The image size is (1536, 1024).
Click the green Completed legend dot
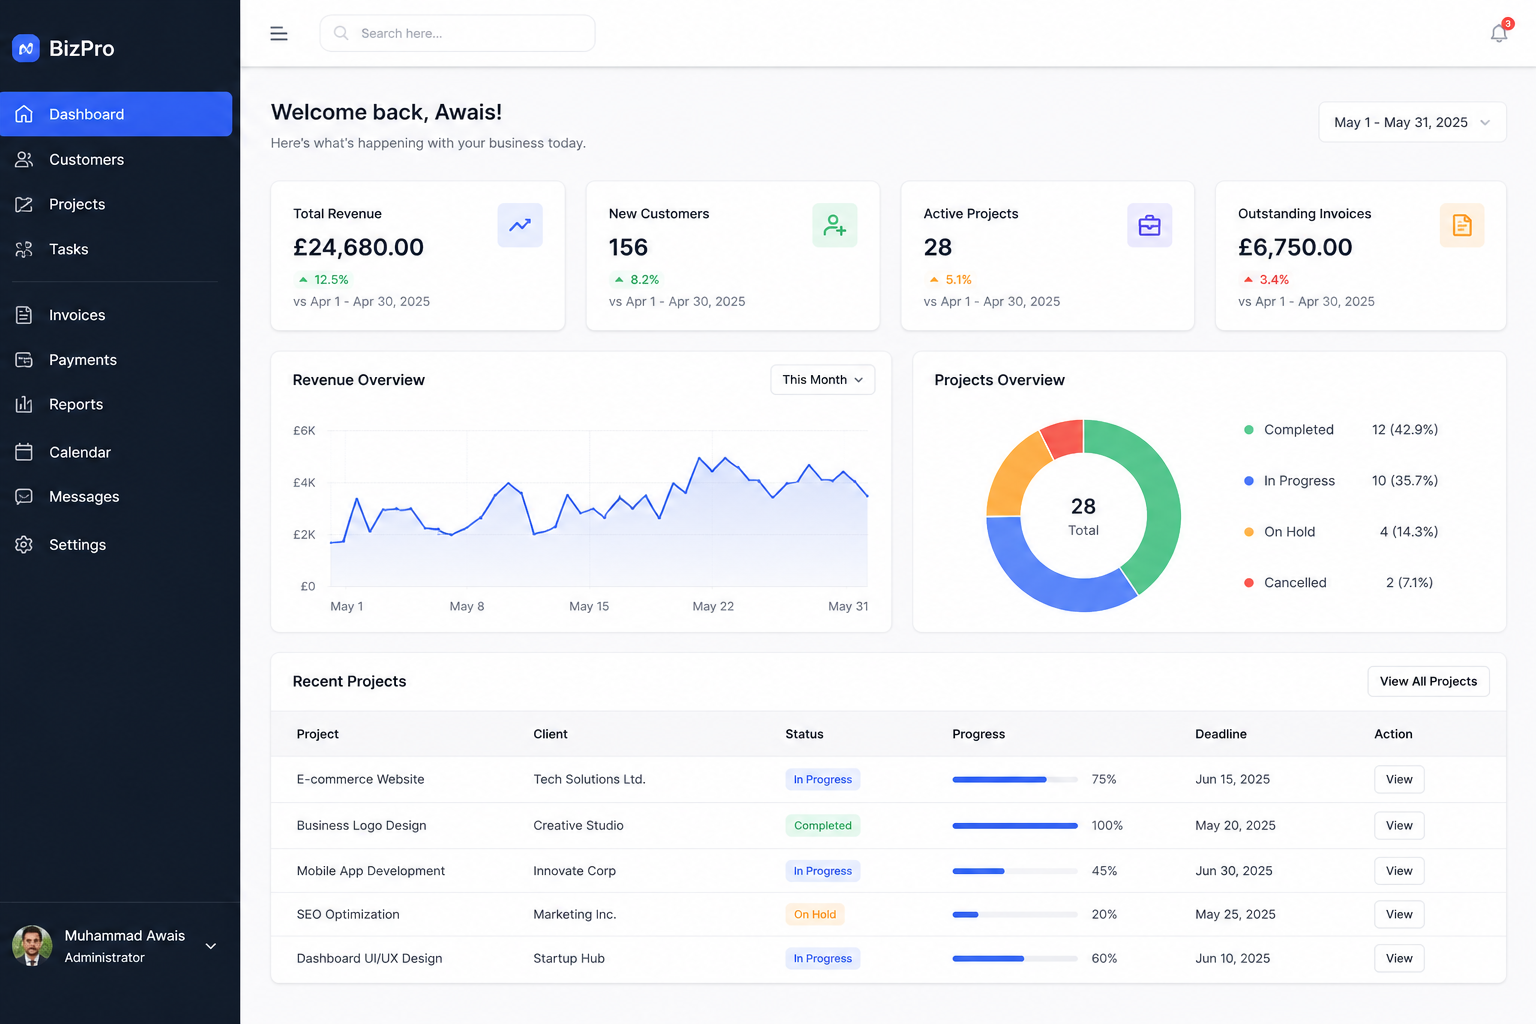point(1248,430)
